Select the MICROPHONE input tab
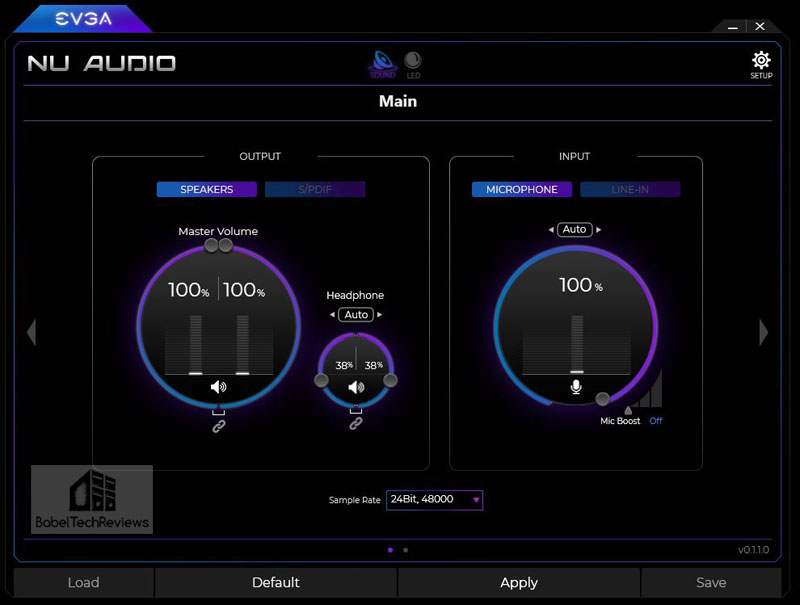Image resolution: width=800 pixels, height=605 pixels. pyautogui.click(x=522, y=189)
